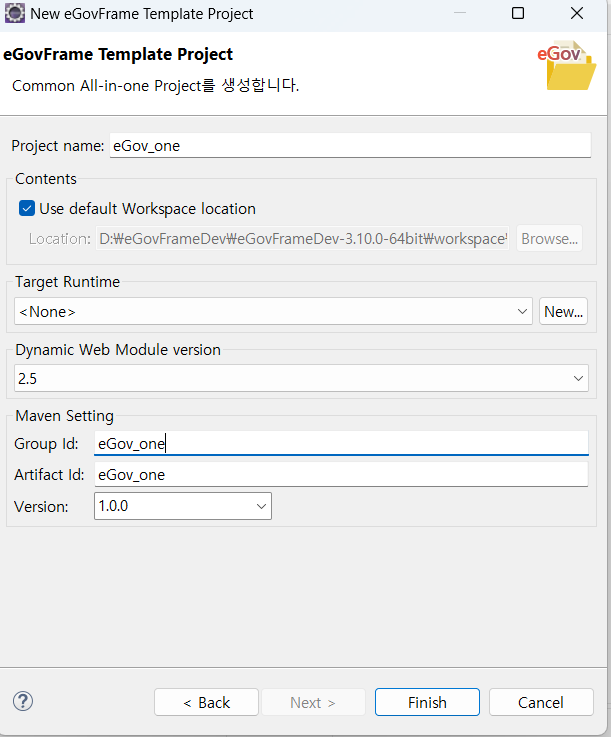Maximize the wizard window
The width and height of the screenshot is (611, 737).
pos(518,13)
